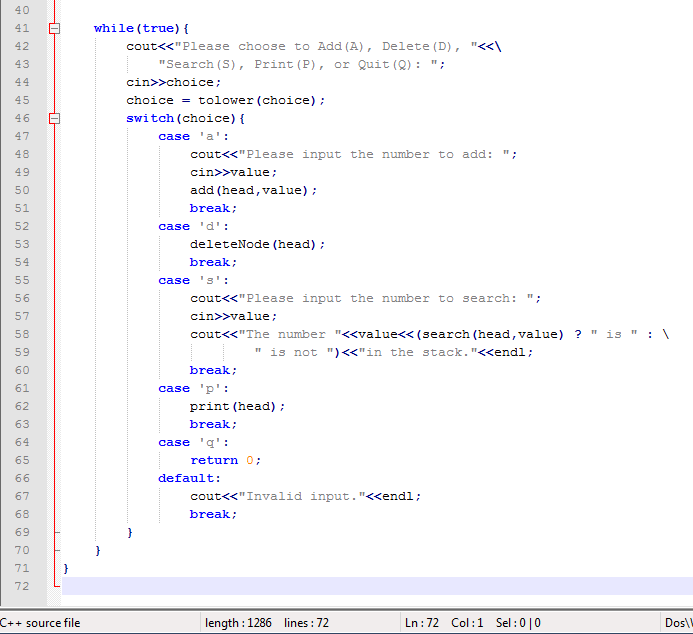Click the C++ source file status label
Image resolution: width=693 pixels, height=634 pixels.
click(x=42, y=623)
